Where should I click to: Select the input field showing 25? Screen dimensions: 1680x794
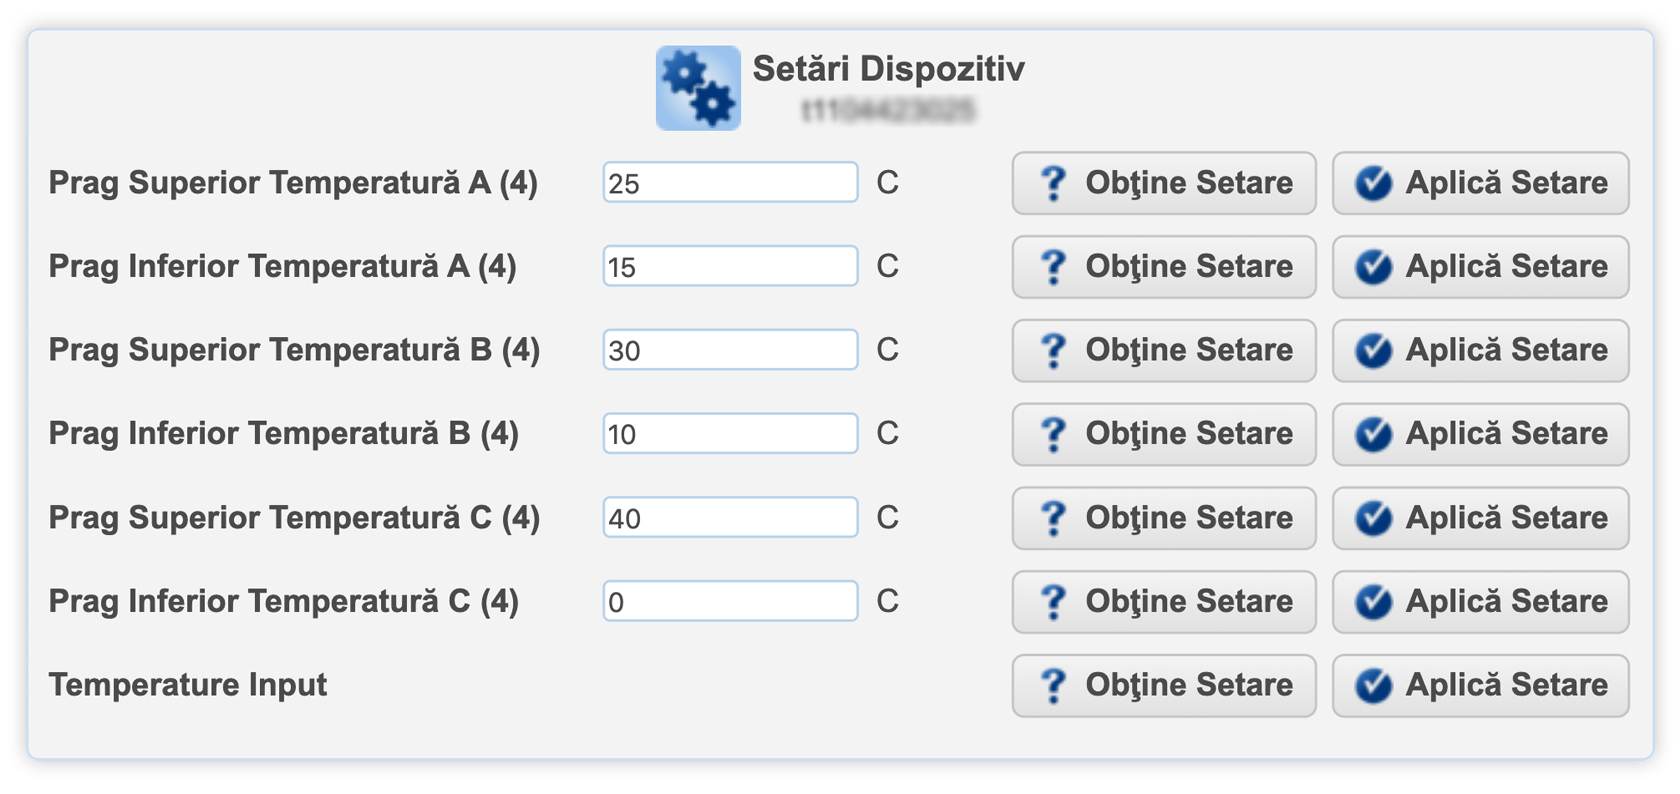[x=730, y=183]
